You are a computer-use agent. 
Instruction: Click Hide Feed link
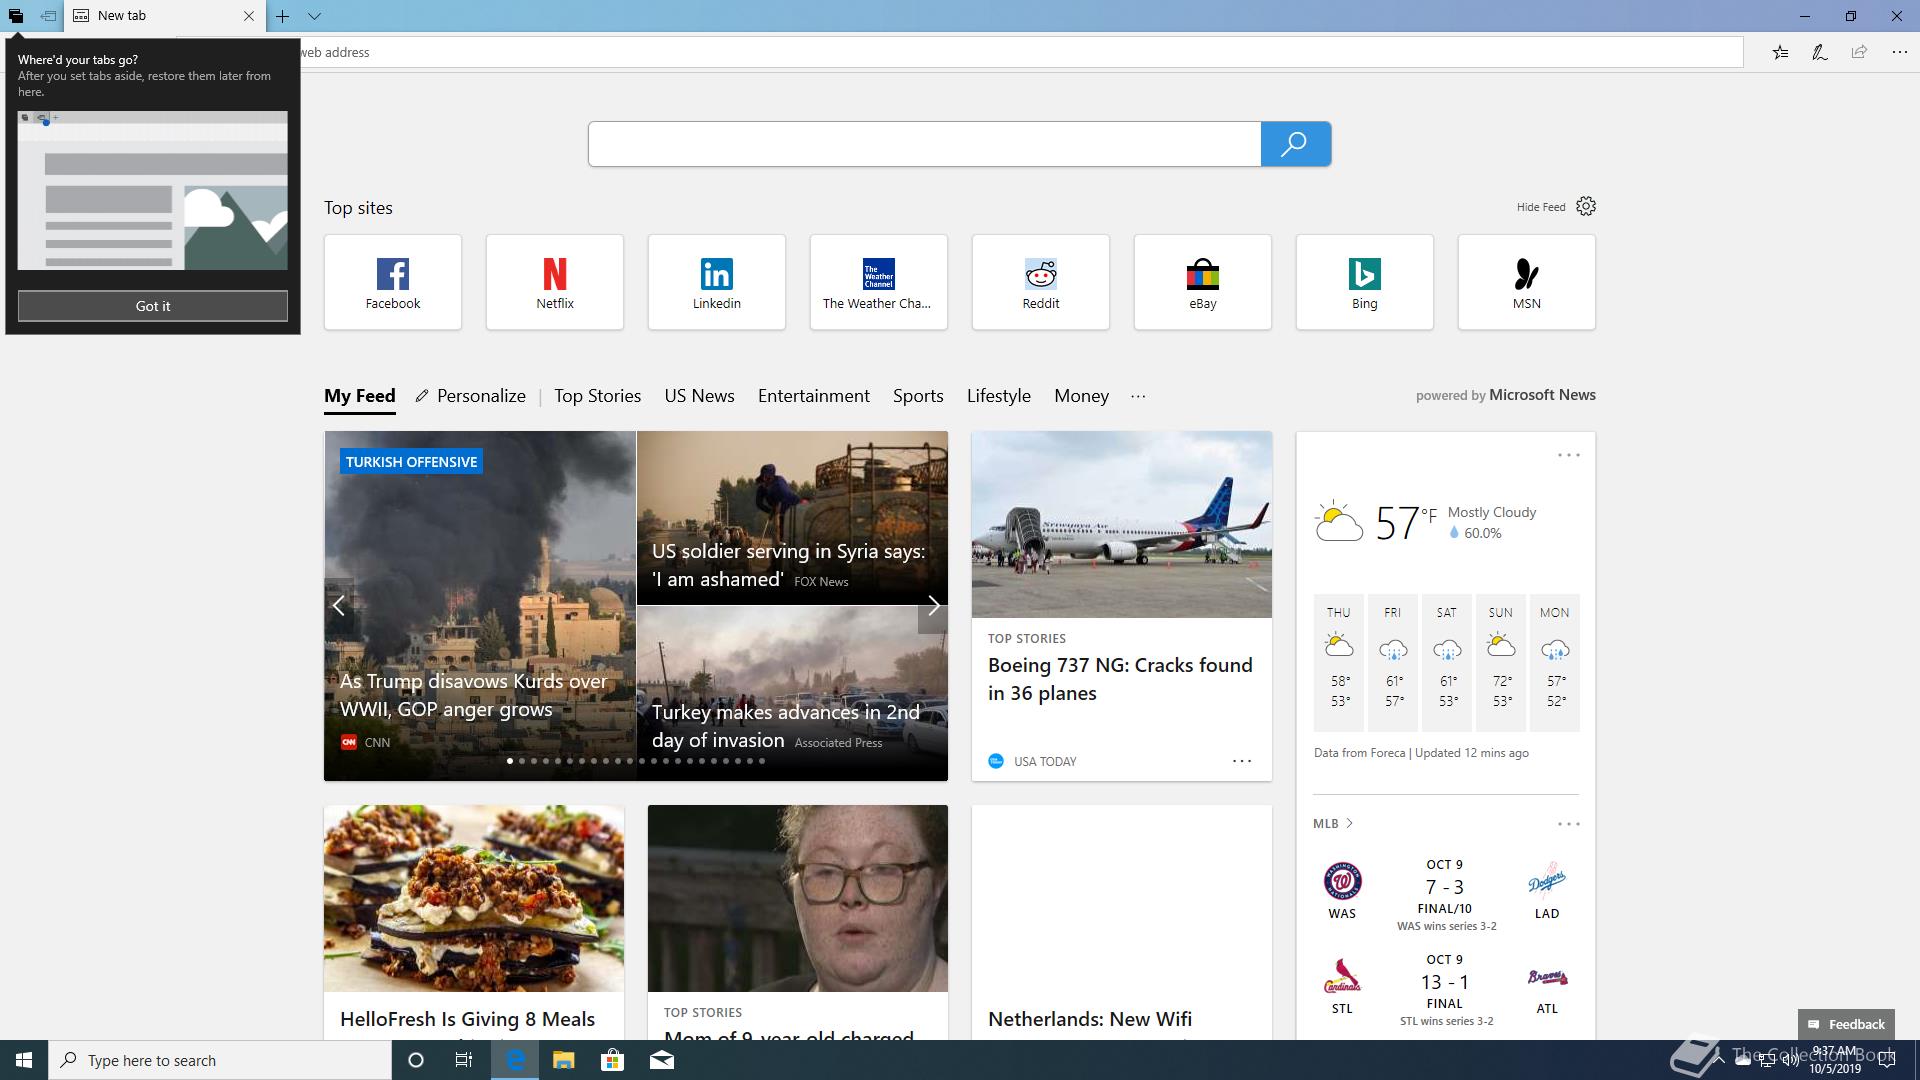pyautogui.click(x=1541, y=207)
